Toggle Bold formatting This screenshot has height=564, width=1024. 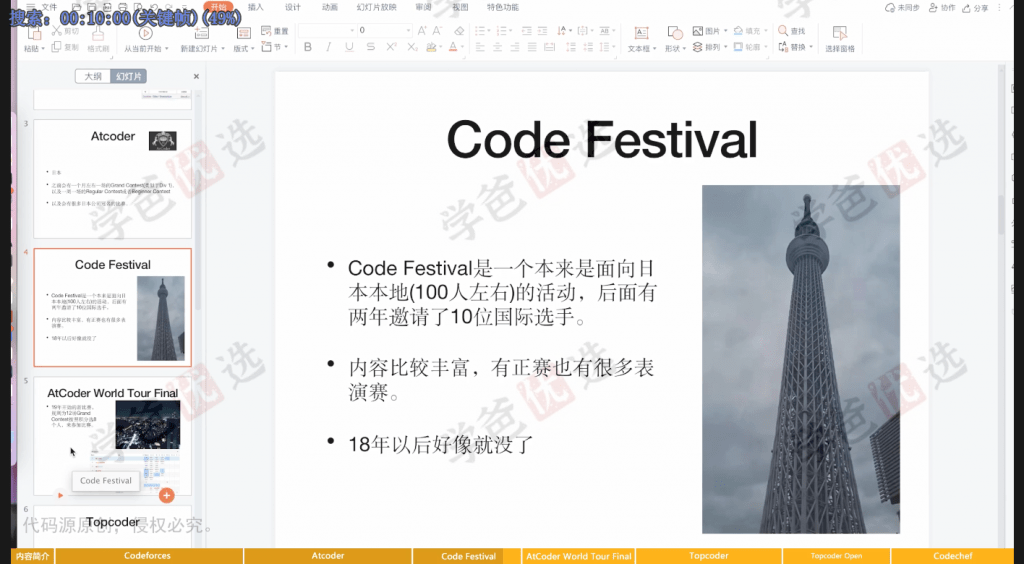point(308,47)
